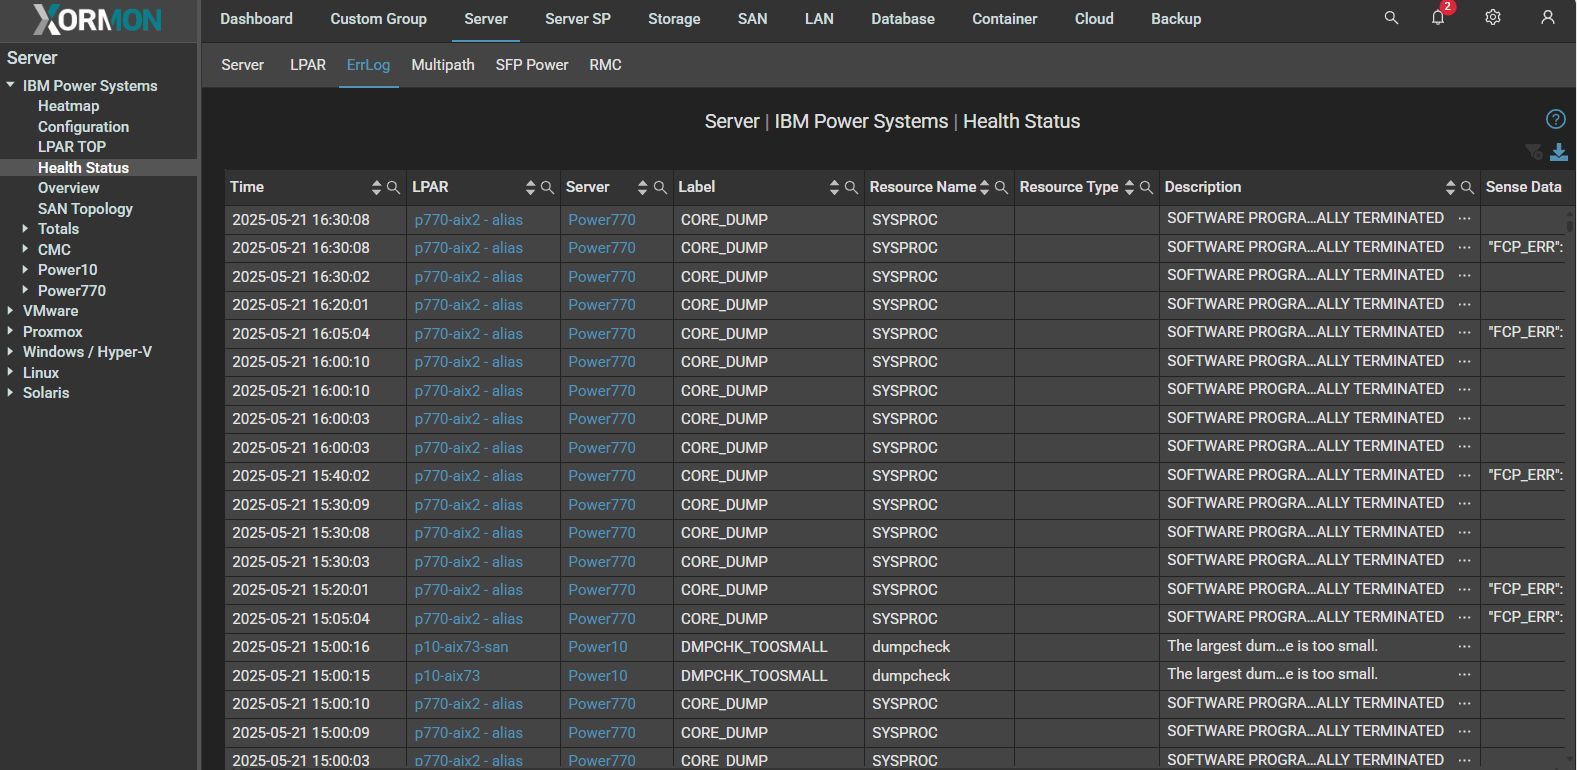1577x770 pixels.
Task: Open the p10-aix73 LPAR link
Action: pos(447,676)
